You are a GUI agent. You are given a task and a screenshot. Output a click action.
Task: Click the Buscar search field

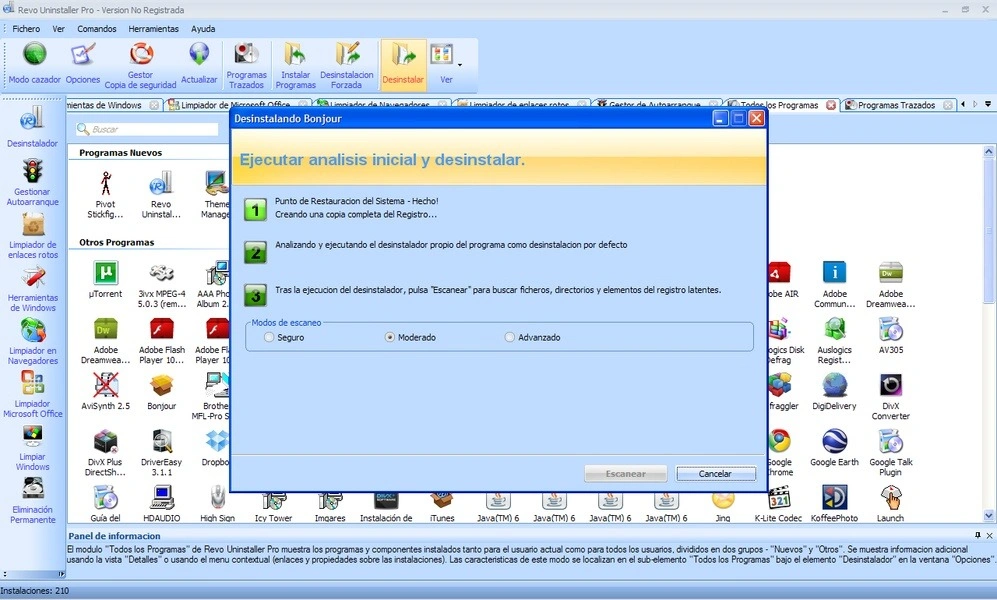(x=147, y=129)
